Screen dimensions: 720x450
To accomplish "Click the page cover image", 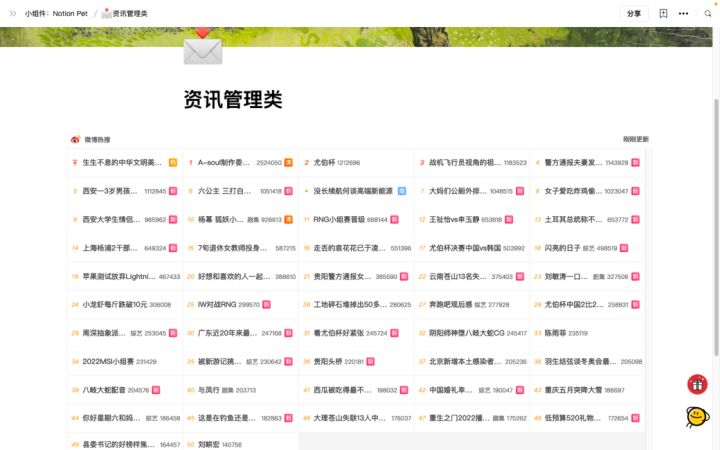I will (x=356, y=37).
